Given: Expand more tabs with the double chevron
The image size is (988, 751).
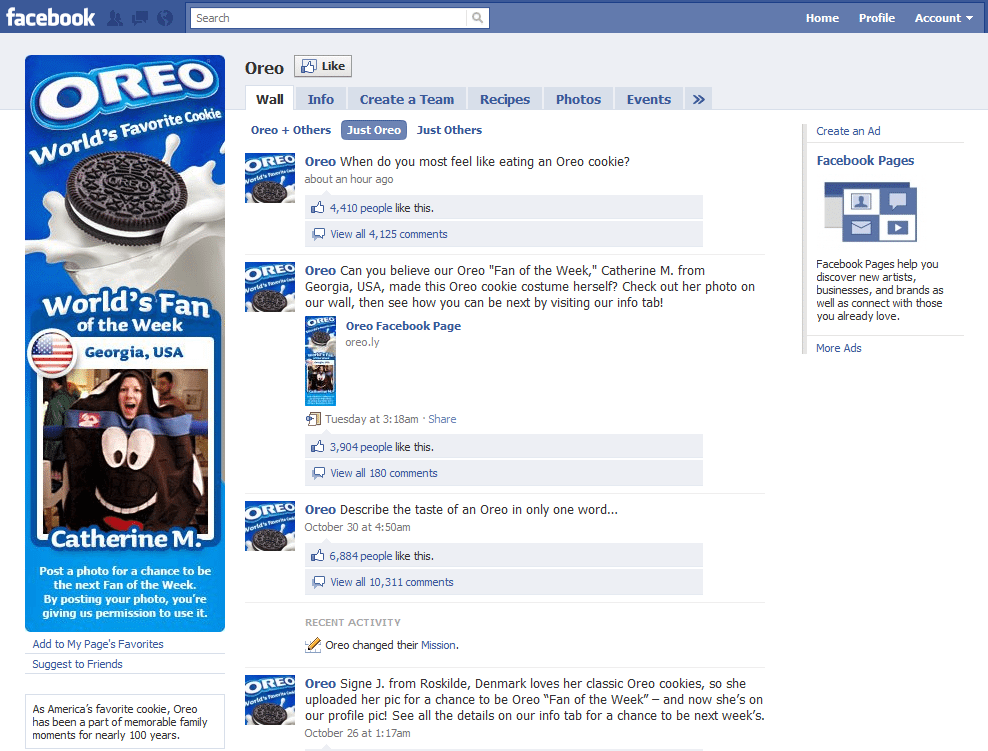Looking at the screenshot, I should 698,100.
